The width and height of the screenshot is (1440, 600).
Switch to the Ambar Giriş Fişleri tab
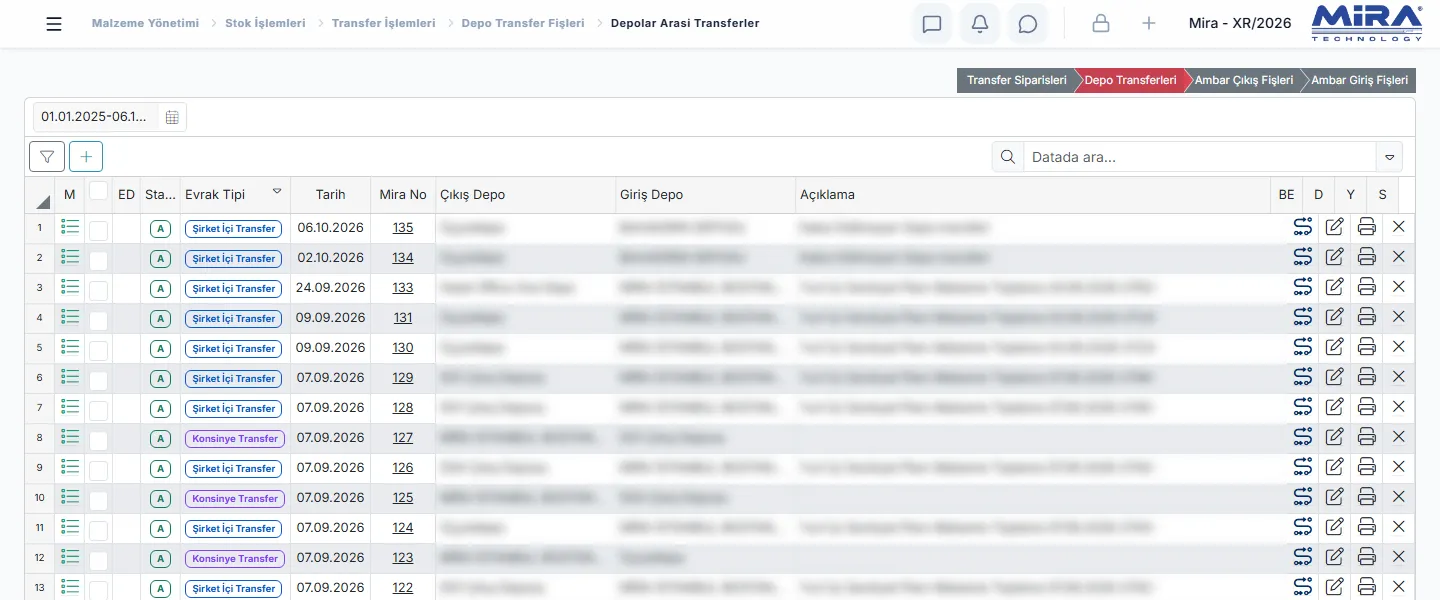pyautogui.click(x=1359, y=80)
